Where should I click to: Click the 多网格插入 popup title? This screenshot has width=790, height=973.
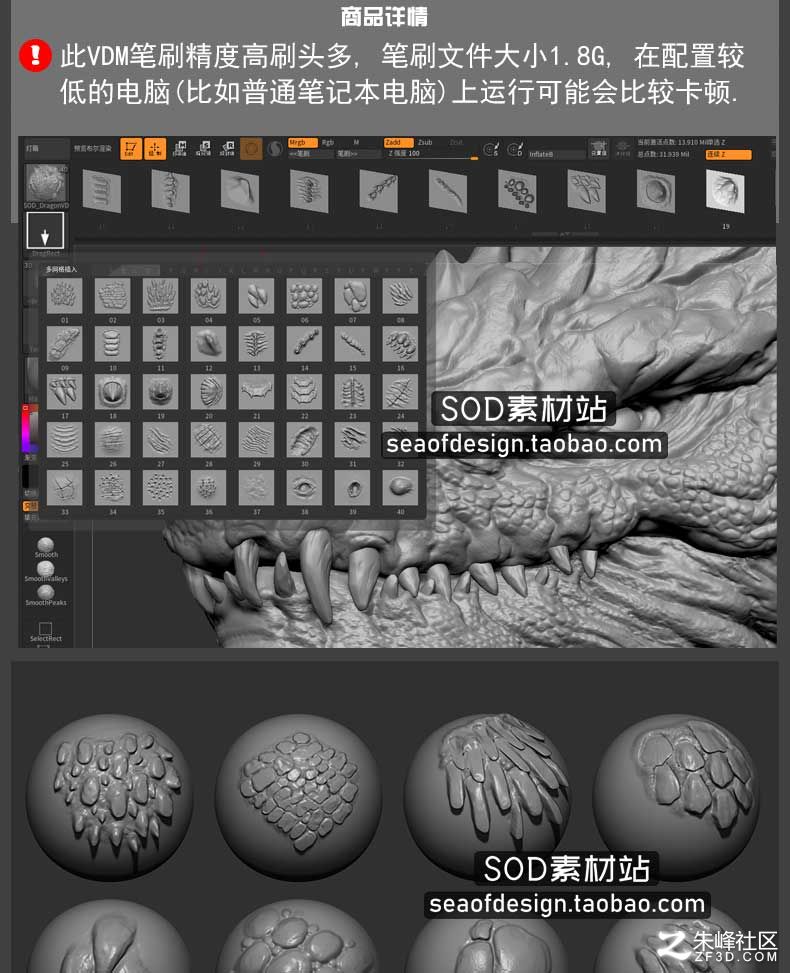[61, 269]
